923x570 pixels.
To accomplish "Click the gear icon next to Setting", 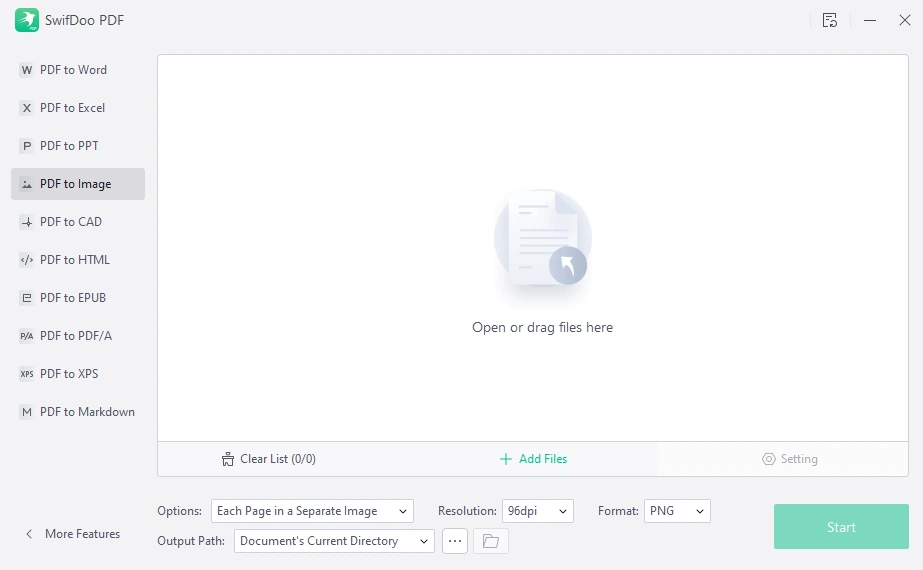I will pyautogui.click(x=769, y=459).
